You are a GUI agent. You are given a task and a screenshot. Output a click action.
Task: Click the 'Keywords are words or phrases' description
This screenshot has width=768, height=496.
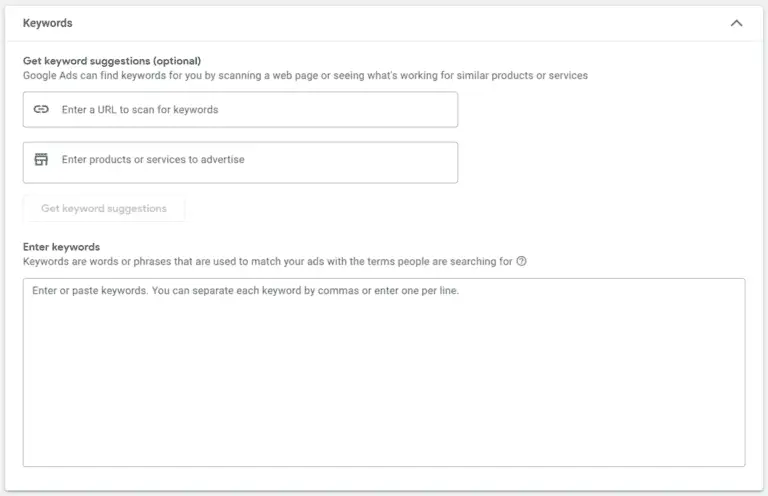click(267, 261)
